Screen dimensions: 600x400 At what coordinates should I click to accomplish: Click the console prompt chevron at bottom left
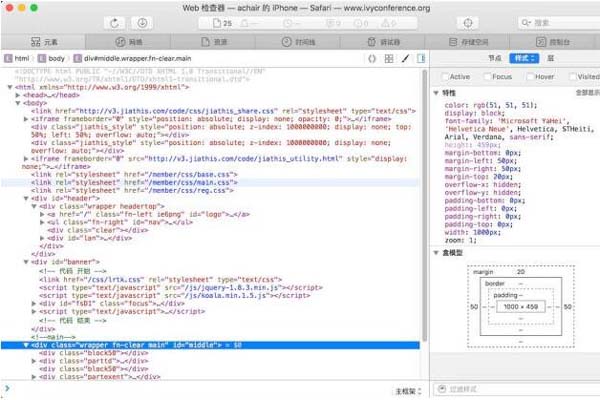point(7,389)
